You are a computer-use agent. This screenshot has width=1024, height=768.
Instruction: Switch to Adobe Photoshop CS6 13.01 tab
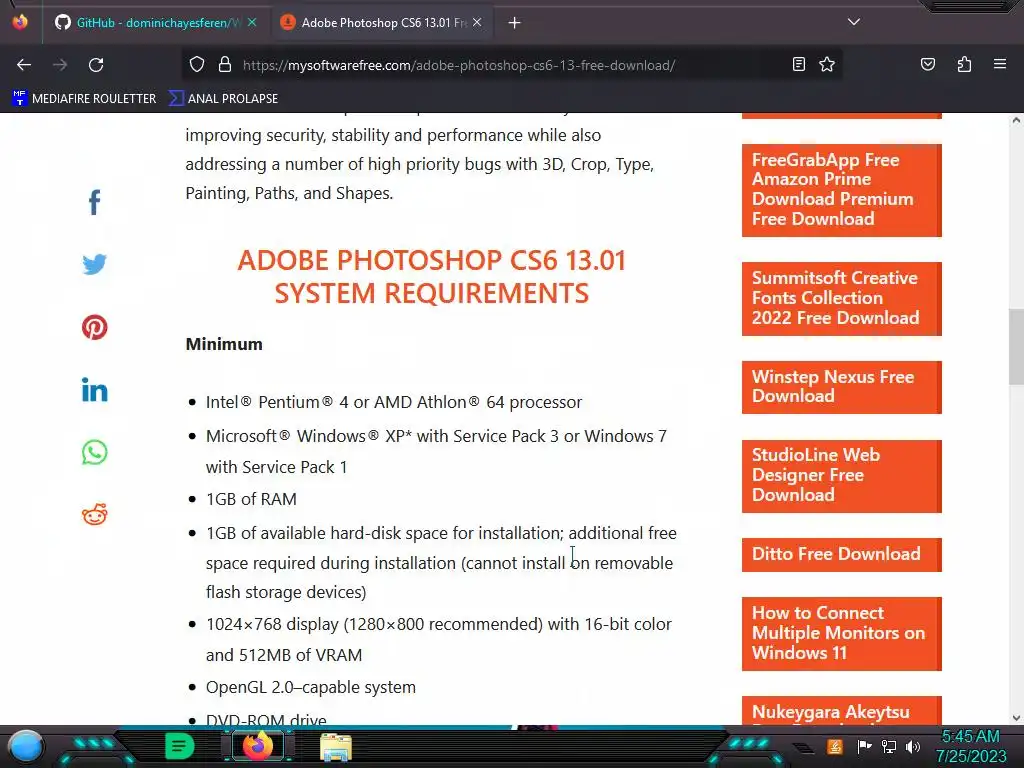point(383,22)
